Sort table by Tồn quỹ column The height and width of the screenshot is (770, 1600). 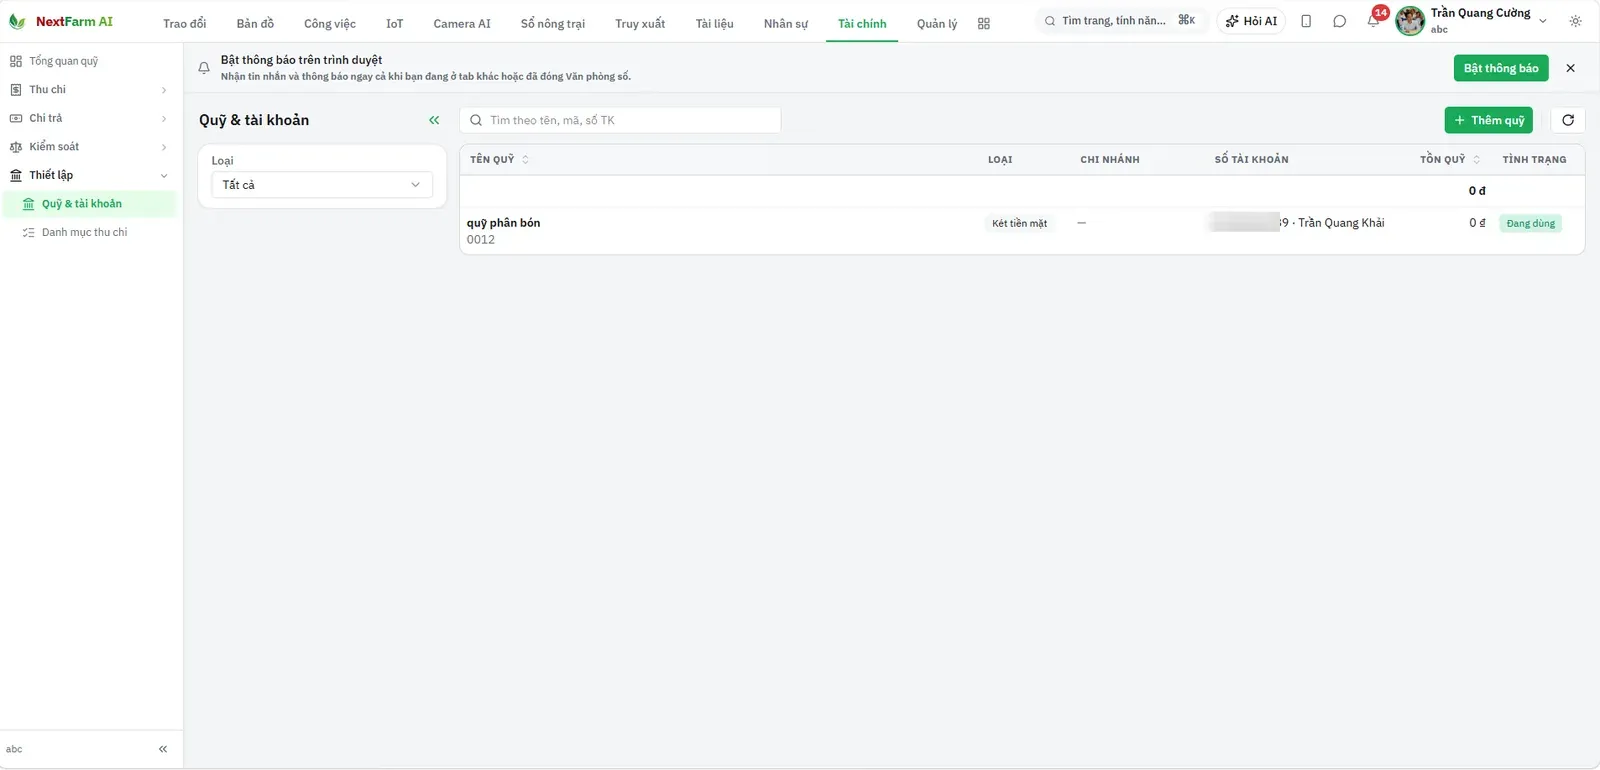(1449, 159)
